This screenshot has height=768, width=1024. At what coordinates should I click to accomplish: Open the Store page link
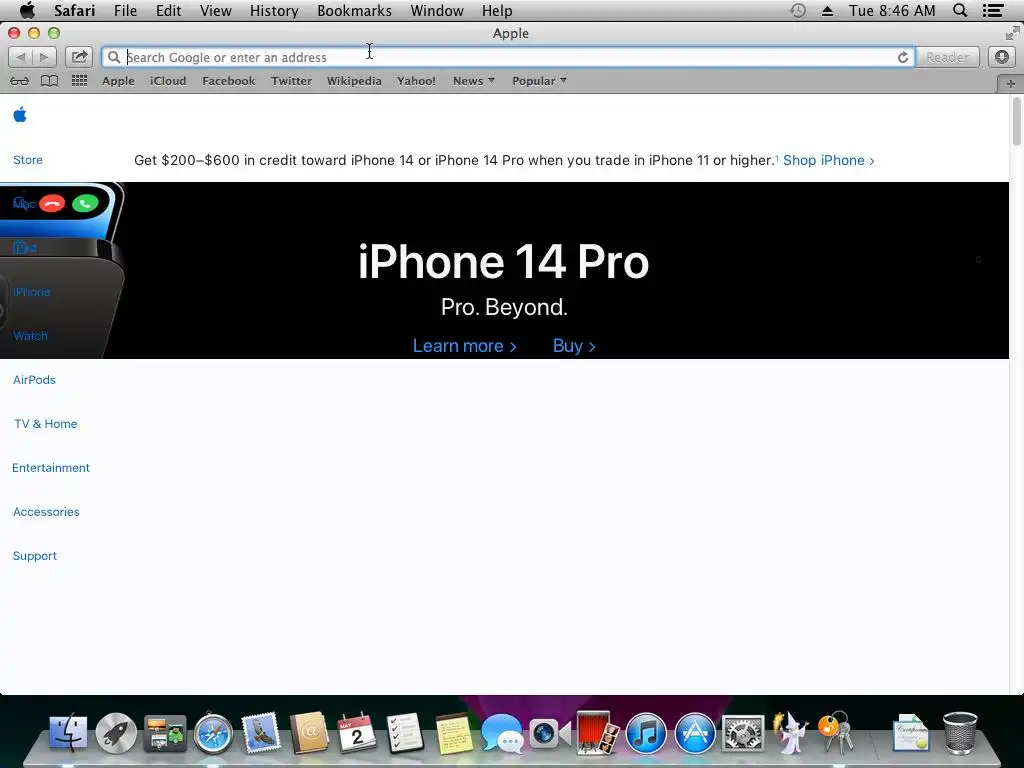[x=27, y=160]
